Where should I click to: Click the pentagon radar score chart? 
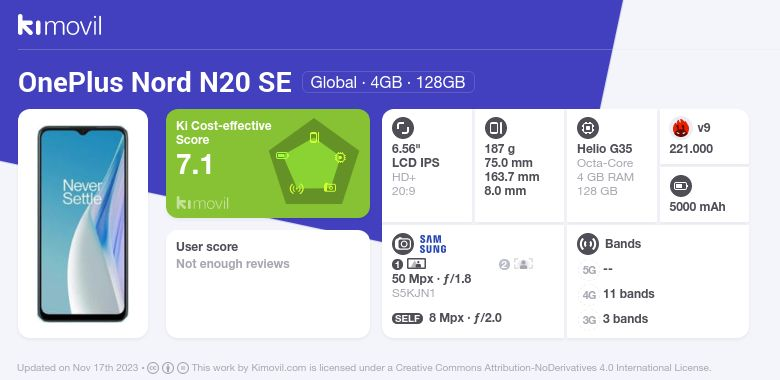pos(313,162)
